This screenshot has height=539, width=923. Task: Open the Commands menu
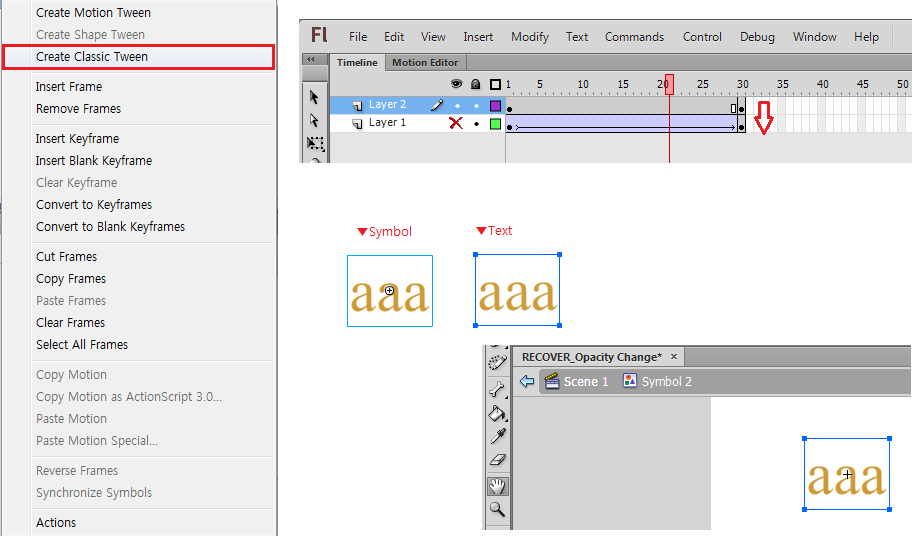tap(635, 36)
